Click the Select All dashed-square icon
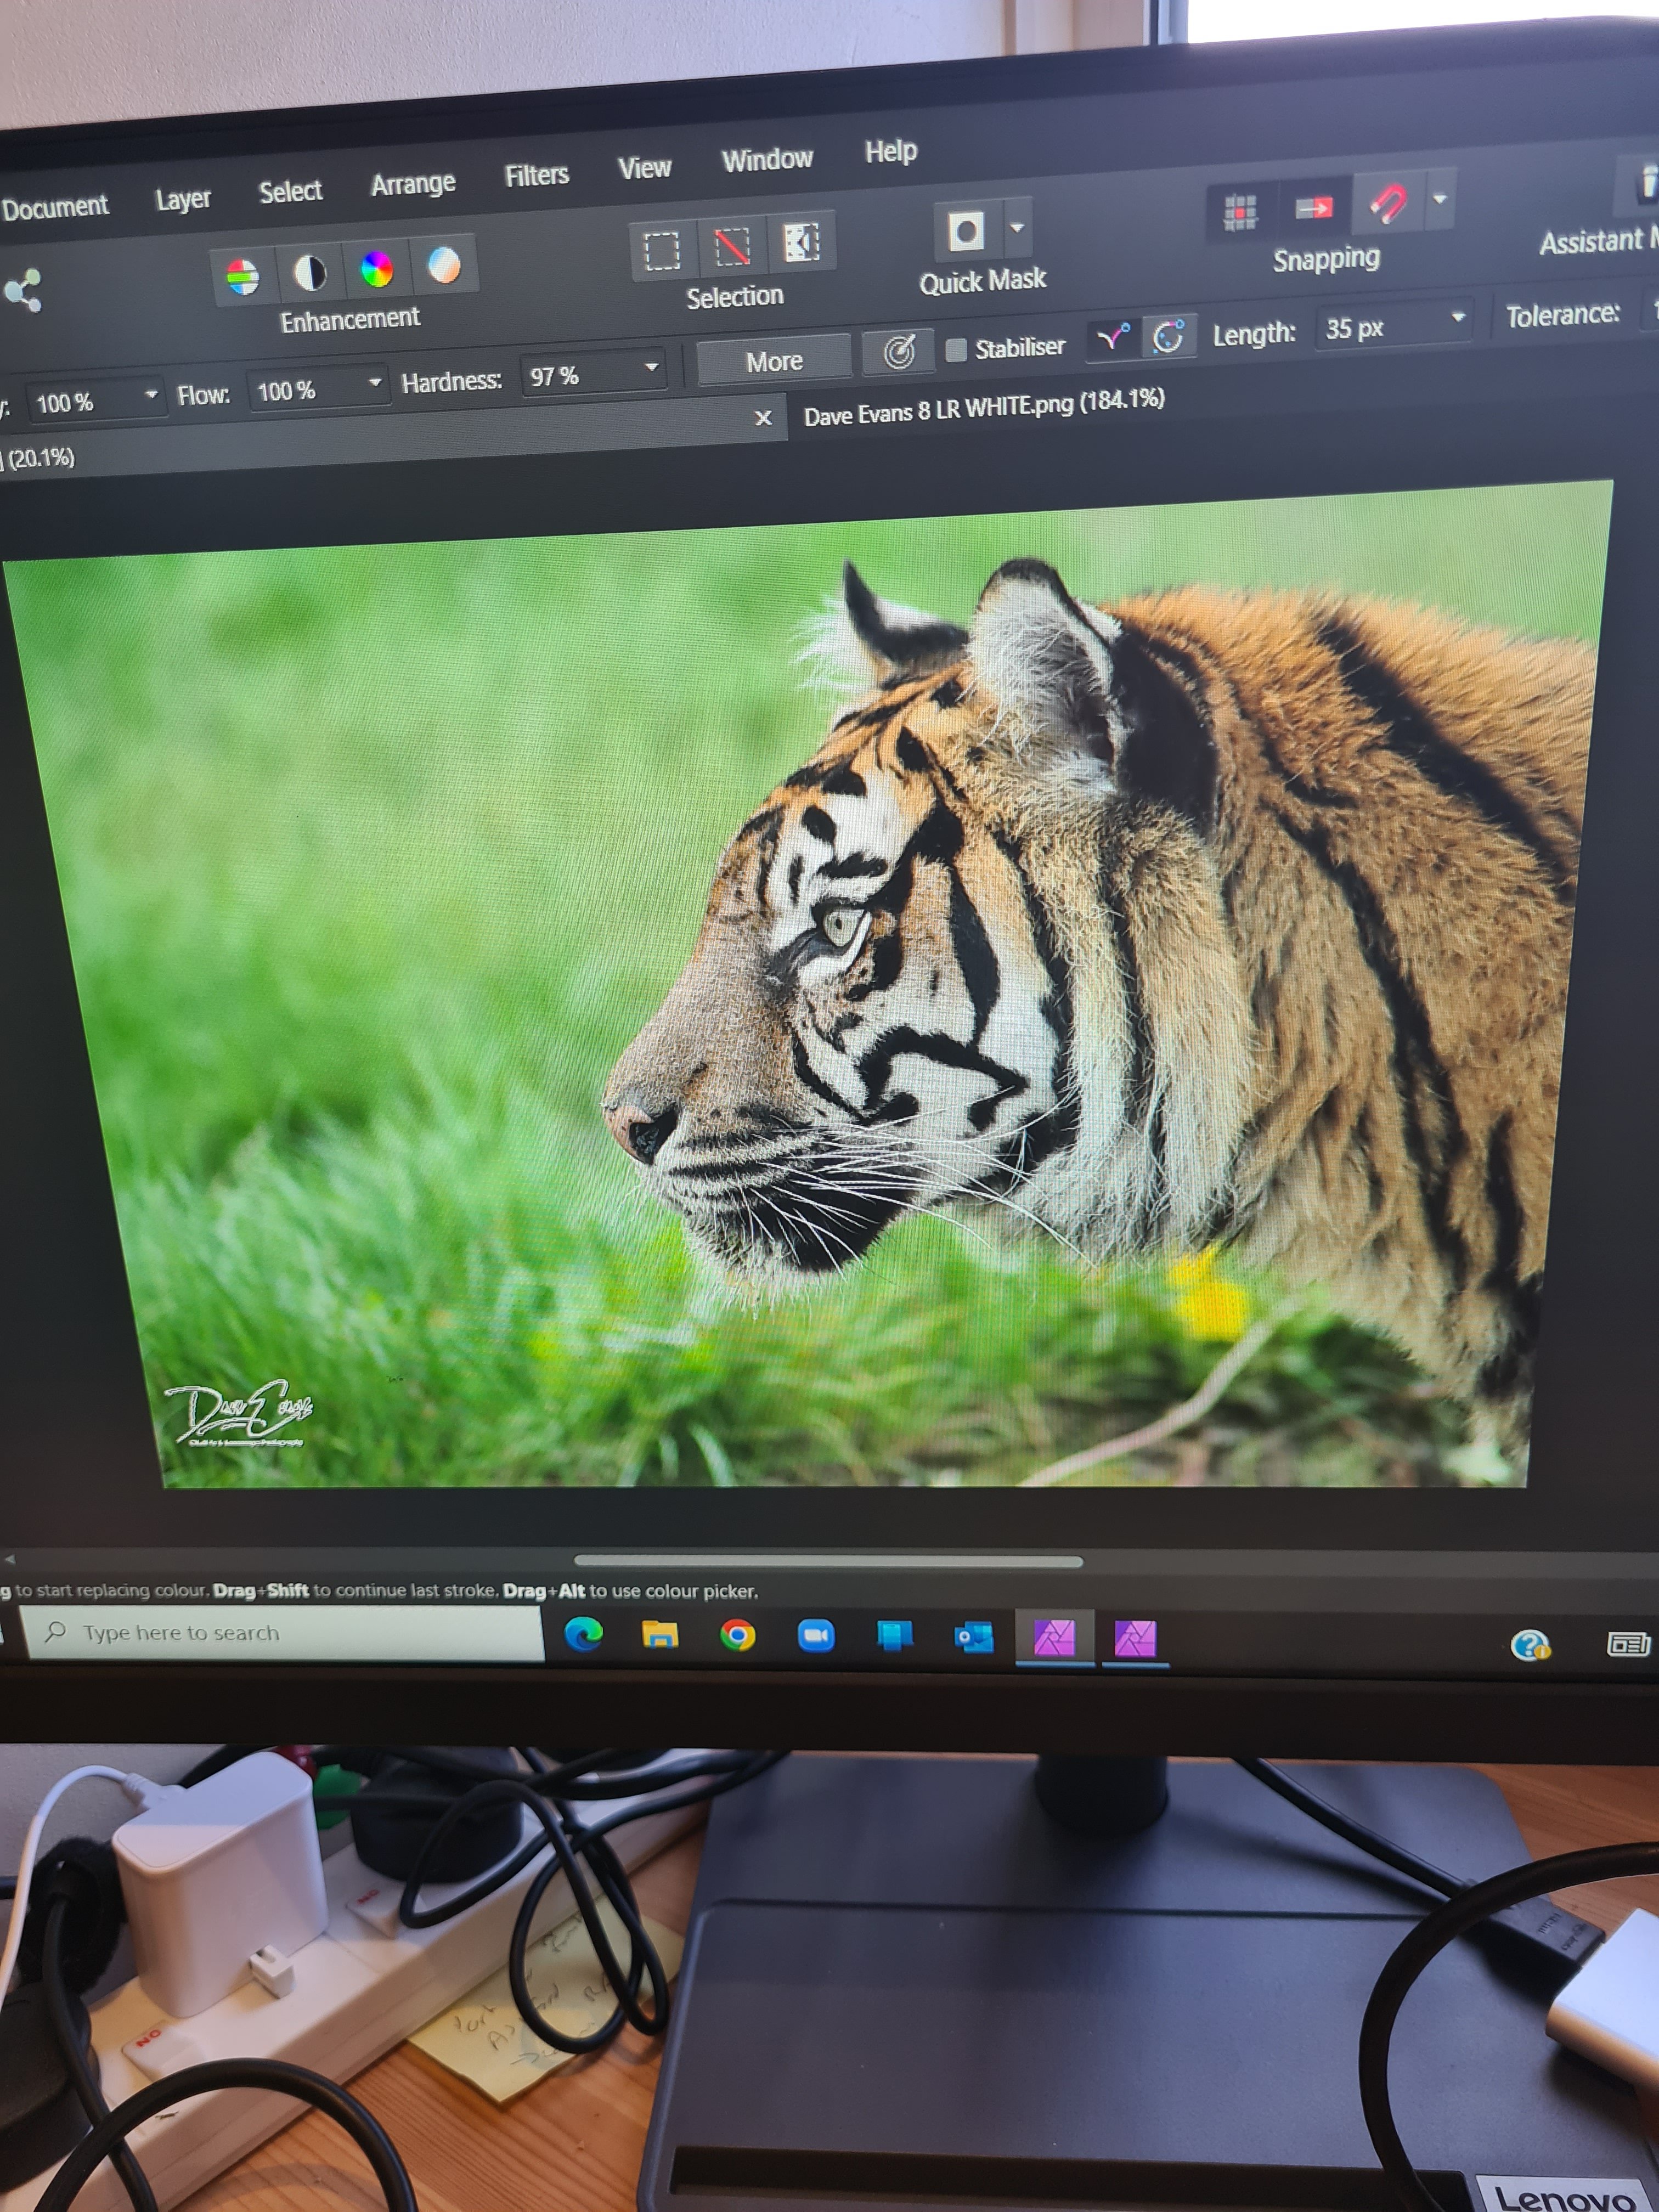 [x=661, y=251]
